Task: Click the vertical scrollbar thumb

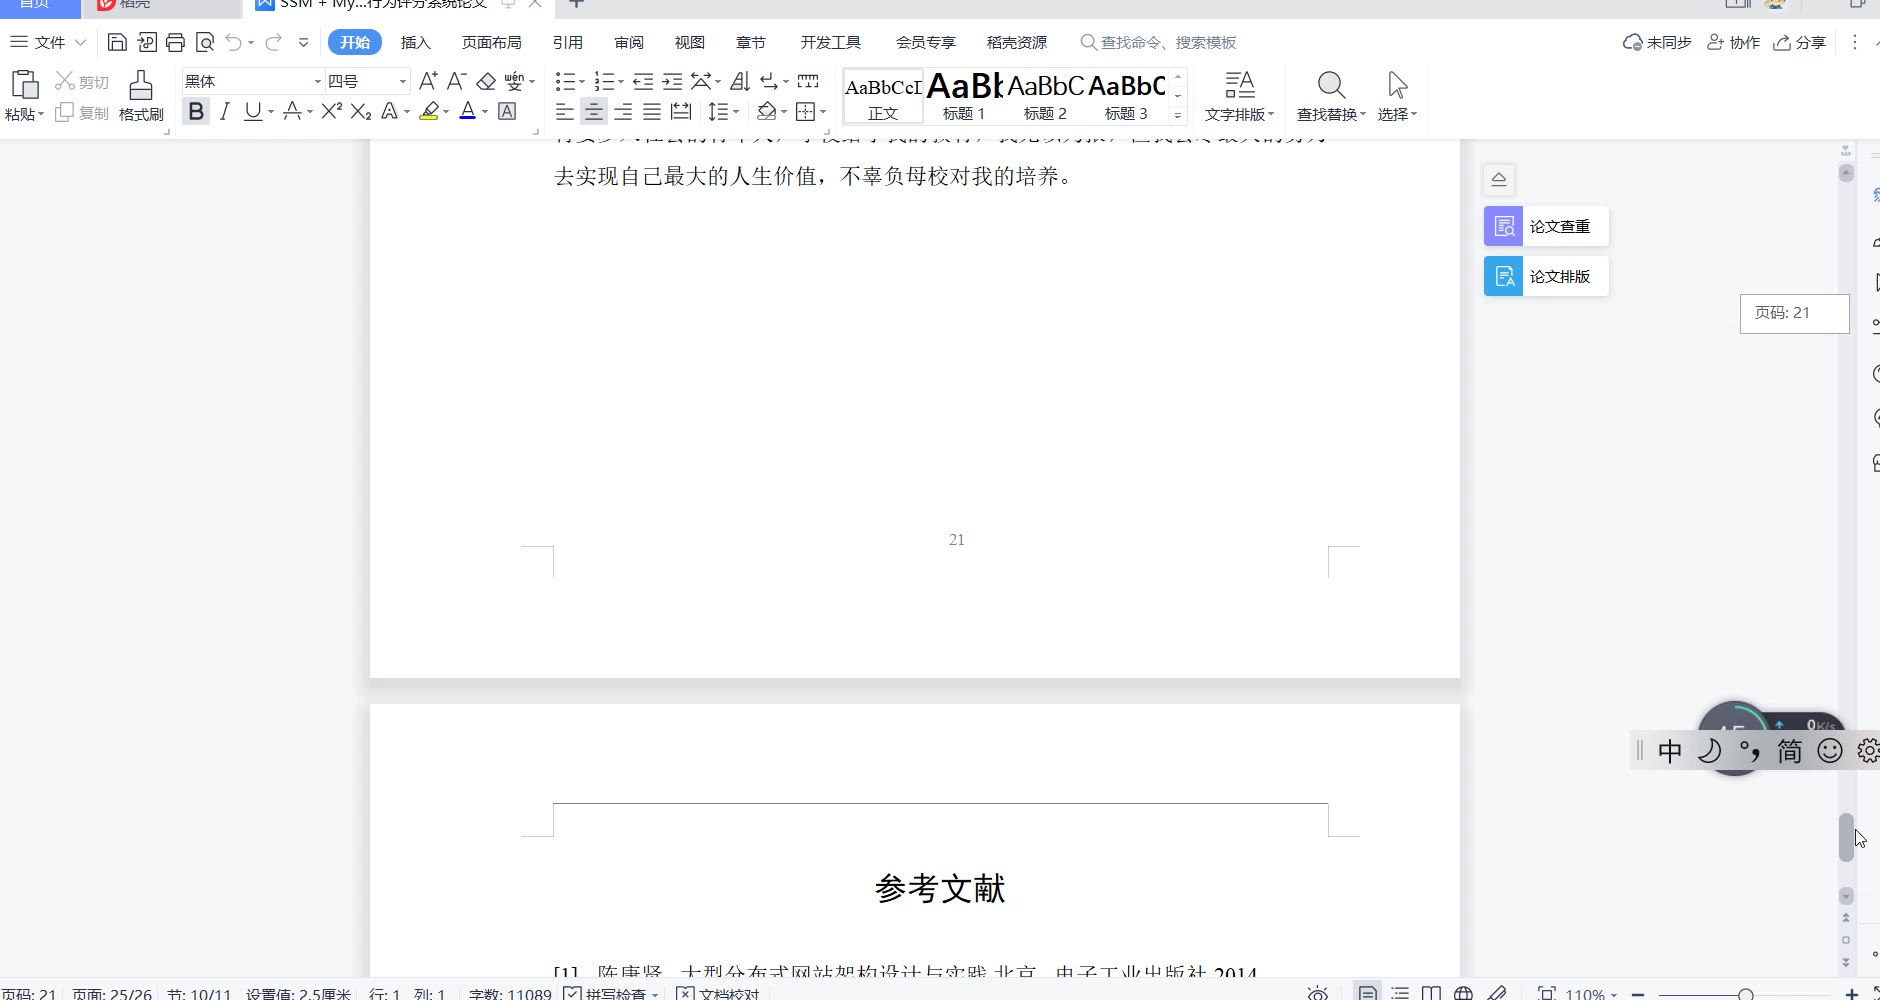Action: click(1846, 838)
